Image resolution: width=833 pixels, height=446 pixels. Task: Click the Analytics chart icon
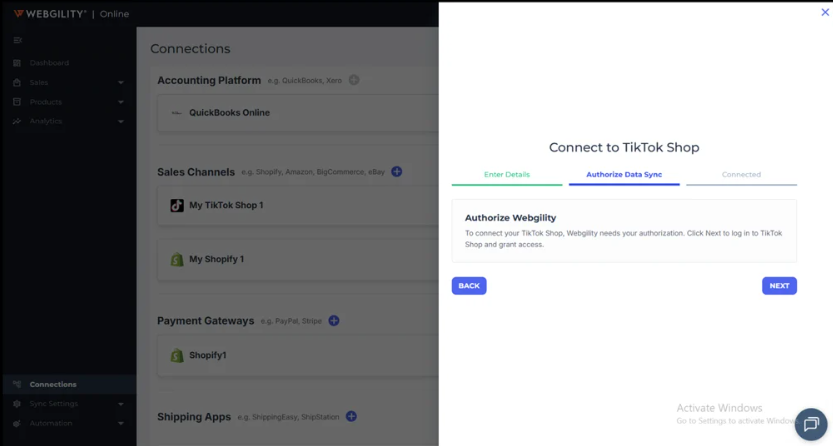[17, 121]
